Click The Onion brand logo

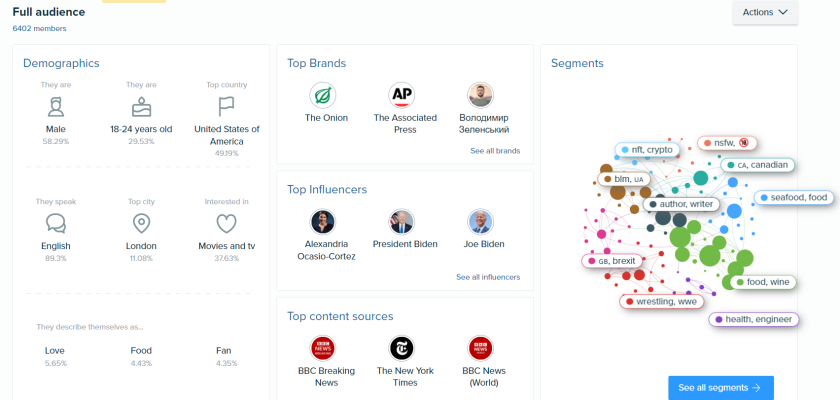point(322,96)
